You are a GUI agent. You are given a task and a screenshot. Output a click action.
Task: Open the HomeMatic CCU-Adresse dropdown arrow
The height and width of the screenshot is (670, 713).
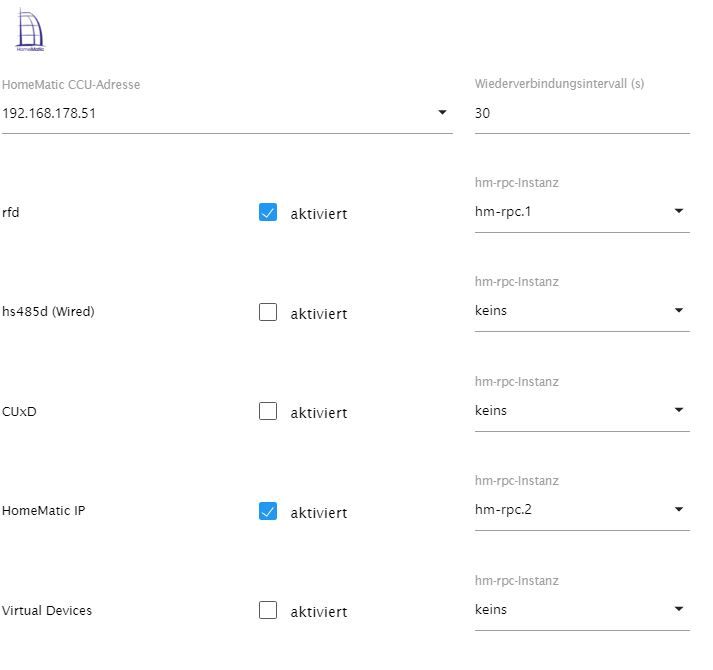[x=442, y=113]
